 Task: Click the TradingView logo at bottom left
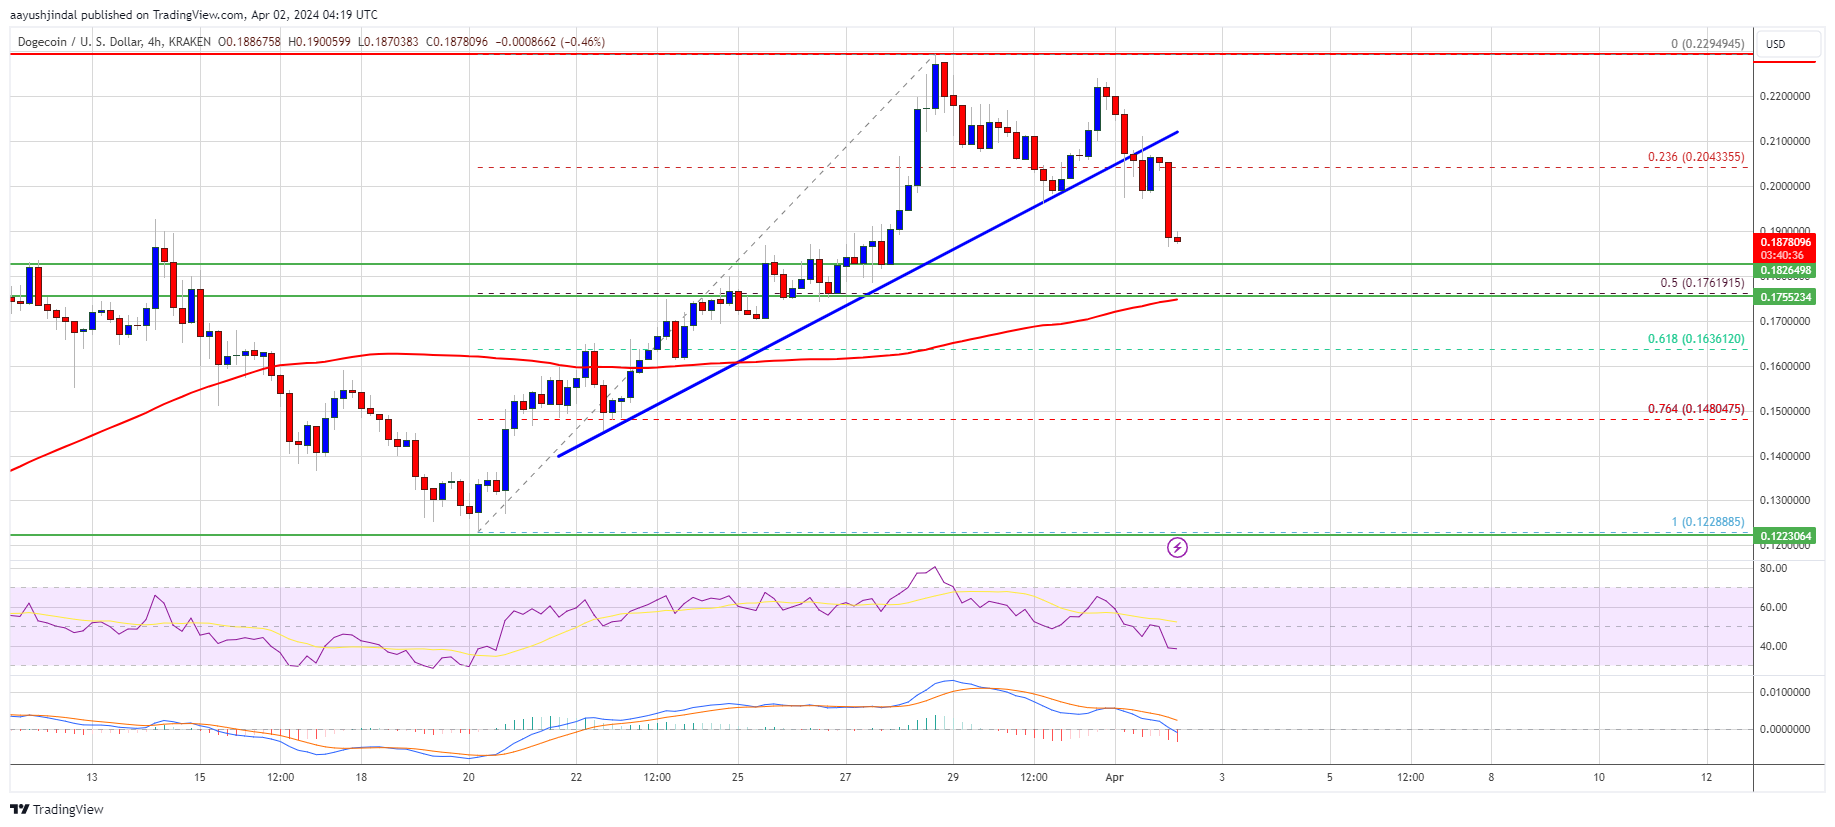coord(58,809)
